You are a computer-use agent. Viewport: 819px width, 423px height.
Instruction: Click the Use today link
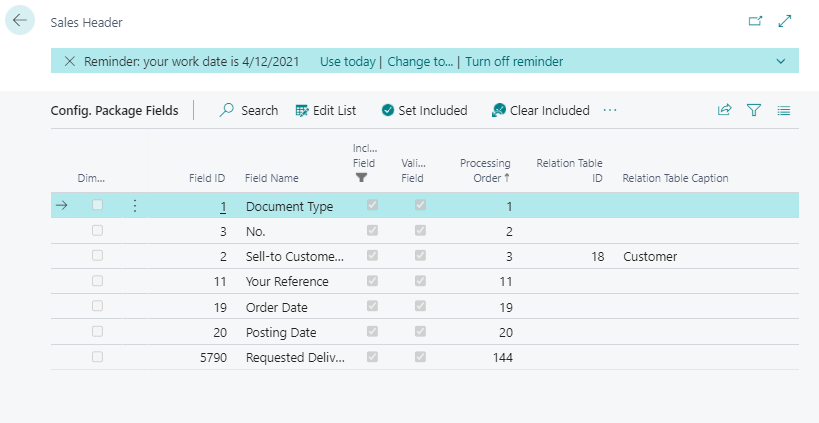click(347, 61)
